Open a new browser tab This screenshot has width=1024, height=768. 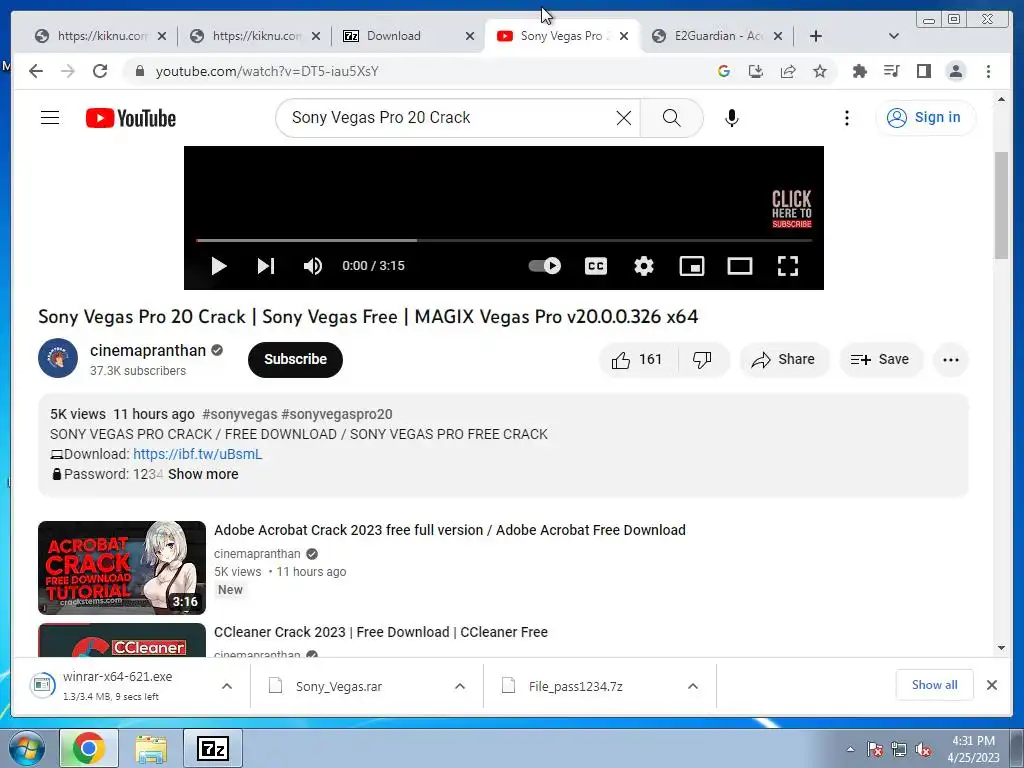(x=816, y=36)
